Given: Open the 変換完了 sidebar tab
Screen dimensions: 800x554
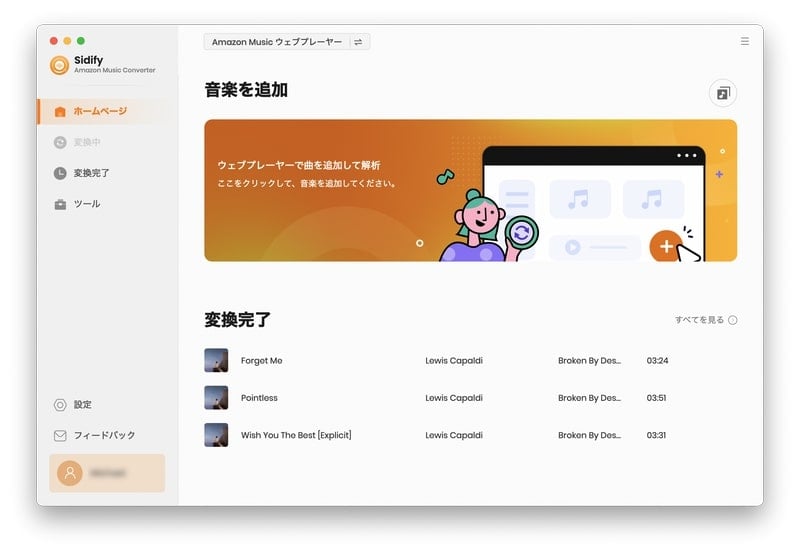Looking at the screenshot, I should (x=107, y=173).
